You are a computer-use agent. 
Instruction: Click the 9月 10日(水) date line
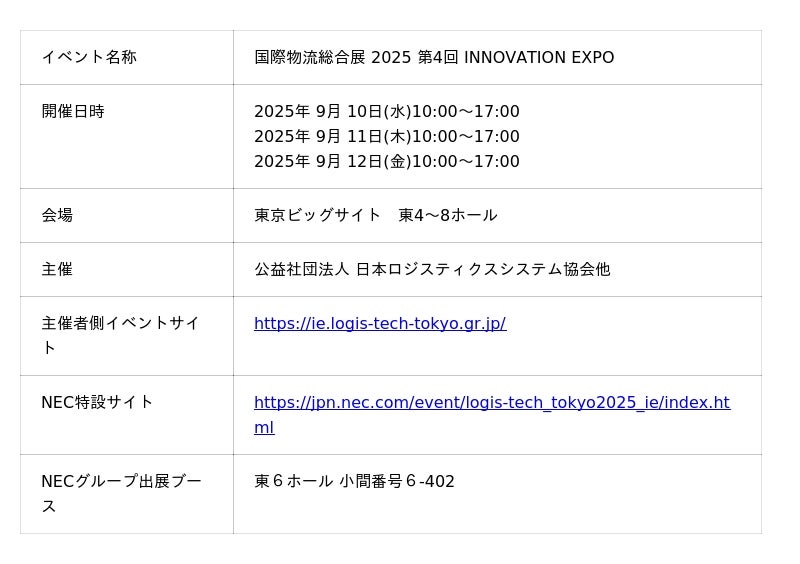[x=386, y=112]
